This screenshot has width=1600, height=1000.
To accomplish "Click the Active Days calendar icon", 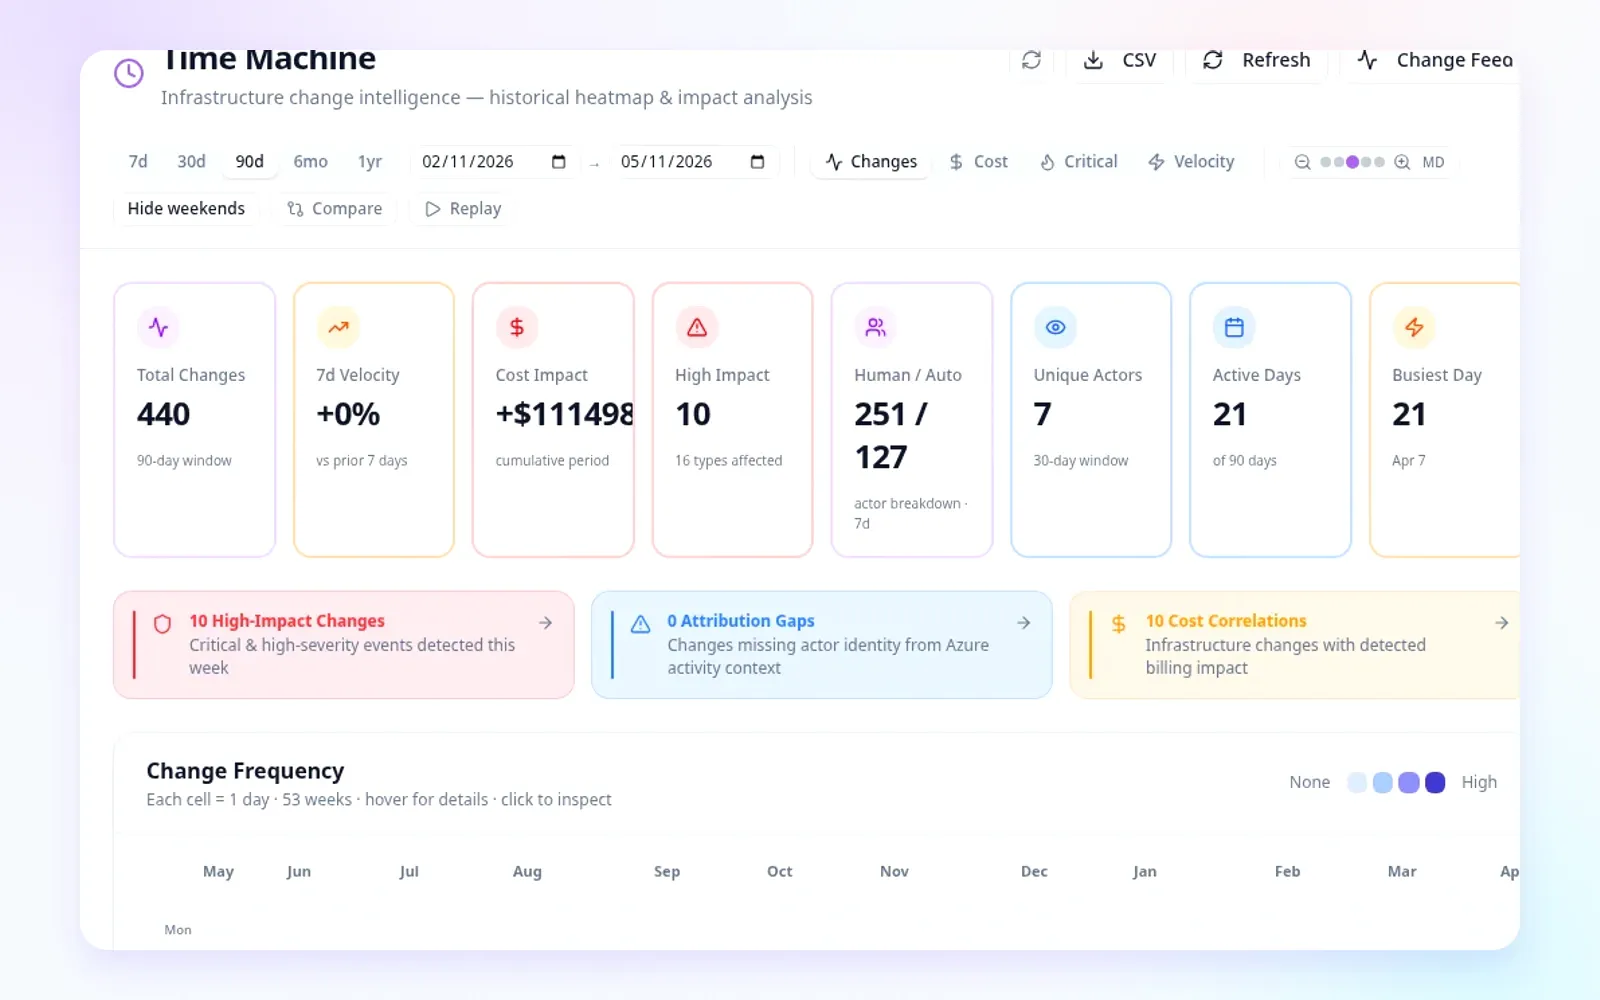I will pos(1234,327).
